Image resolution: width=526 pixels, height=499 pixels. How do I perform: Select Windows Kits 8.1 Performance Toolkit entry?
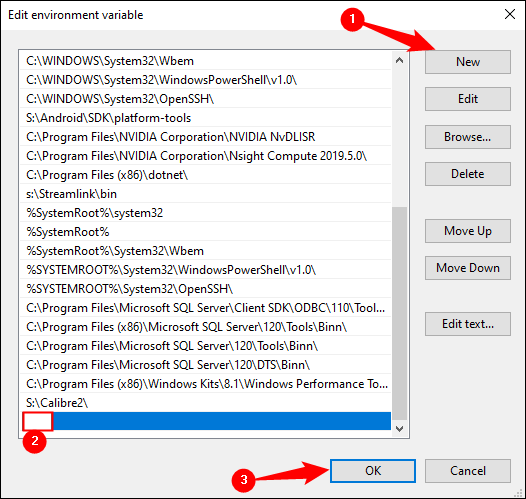click(x=205, y=384)
